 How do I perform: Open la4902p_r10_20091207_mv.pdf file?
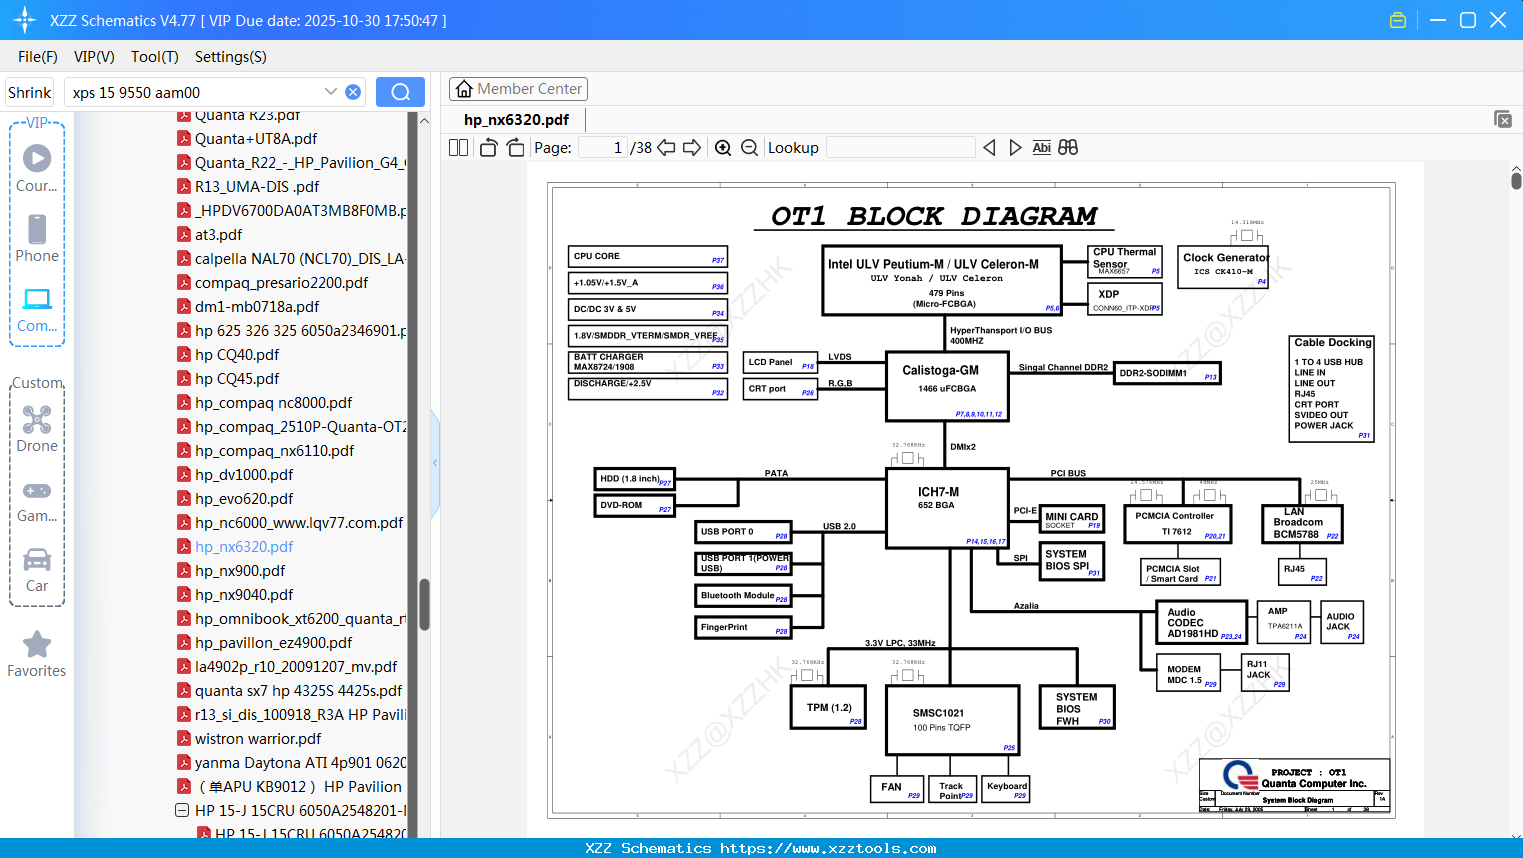click(x=296, y=667)
